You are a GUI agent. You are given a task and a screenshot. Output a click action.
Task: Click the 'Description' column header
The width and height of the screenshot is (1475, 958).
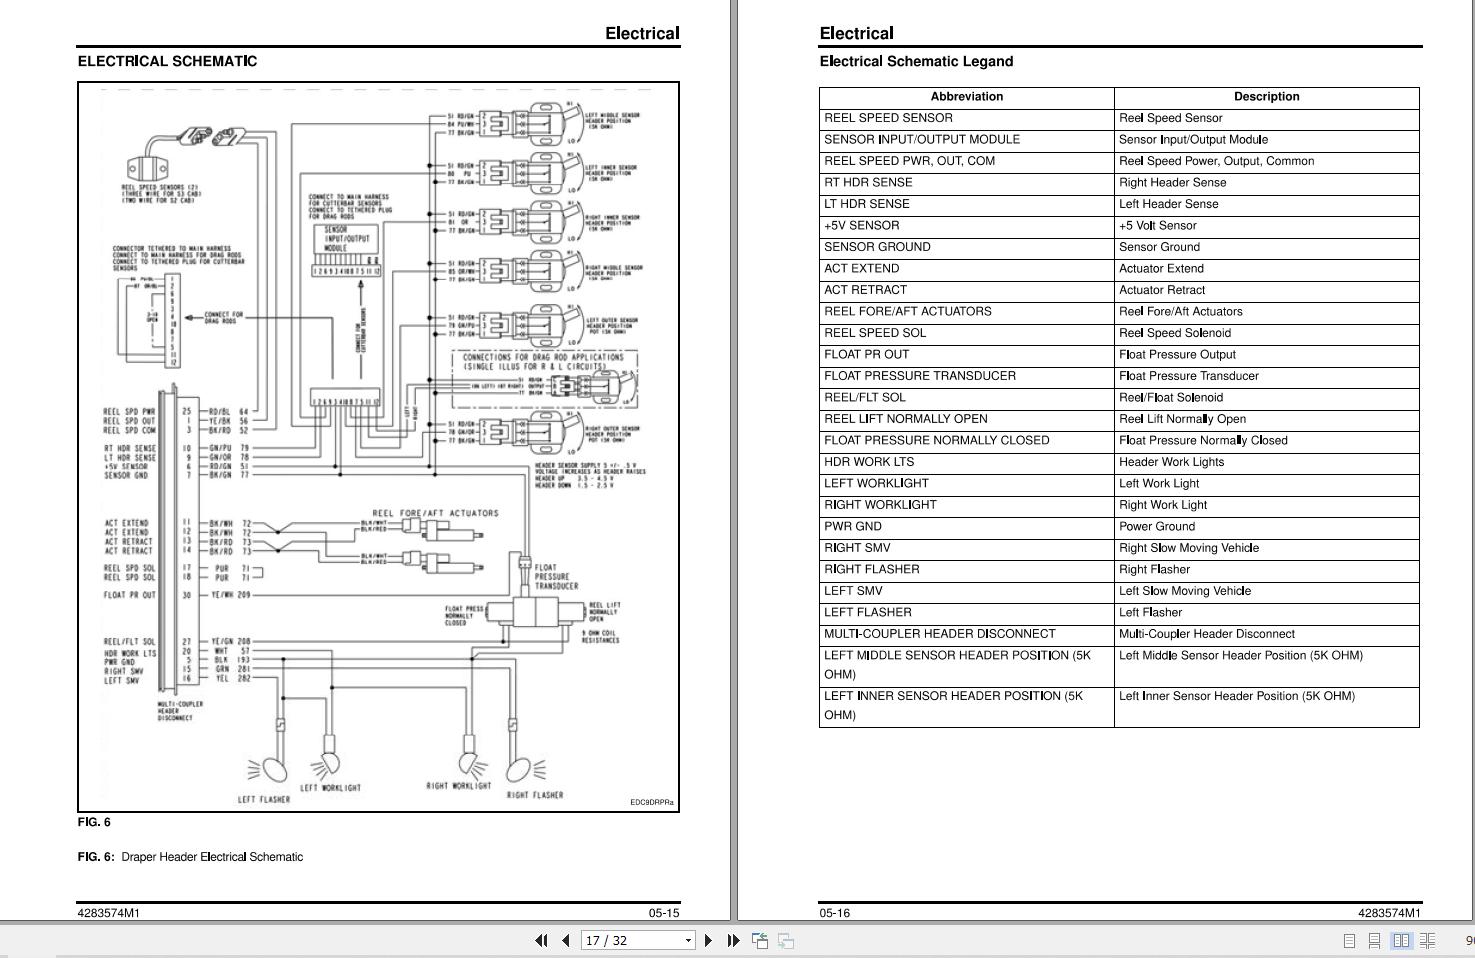(1267, 97)
